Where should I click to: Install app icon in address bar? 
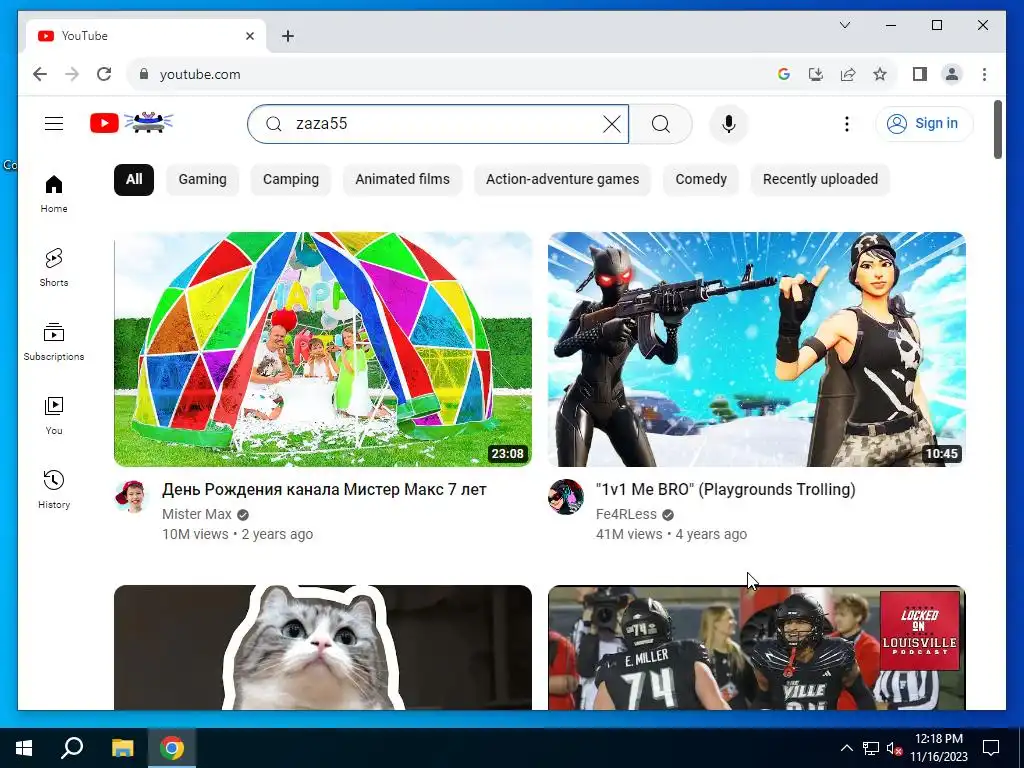click(x=816, y=74)
